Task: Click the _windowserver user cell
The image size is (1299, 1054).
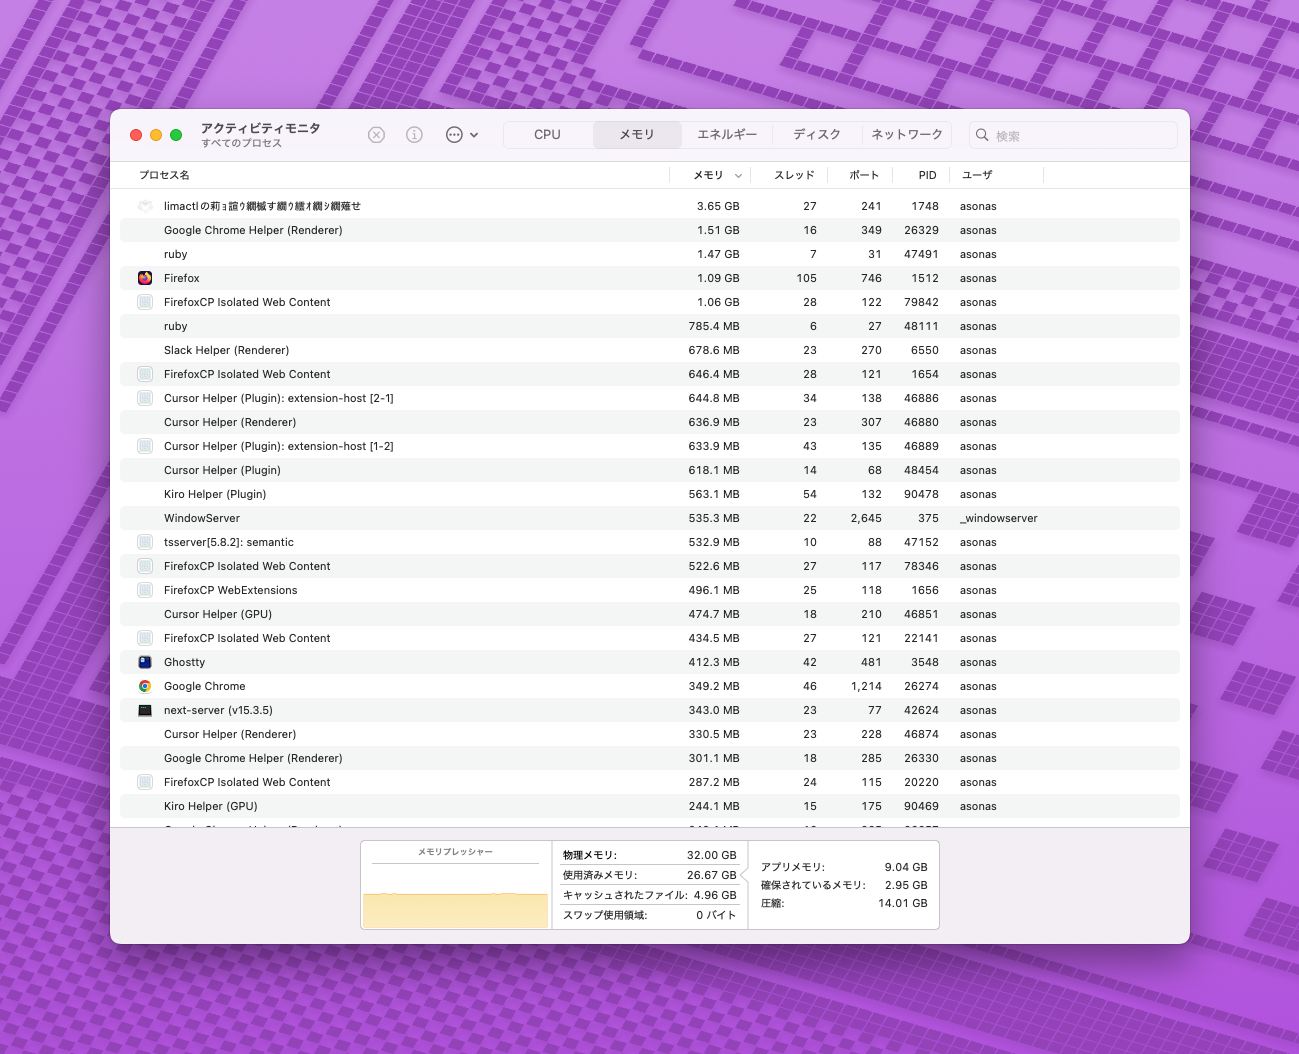Action: (x=999, y=518)
